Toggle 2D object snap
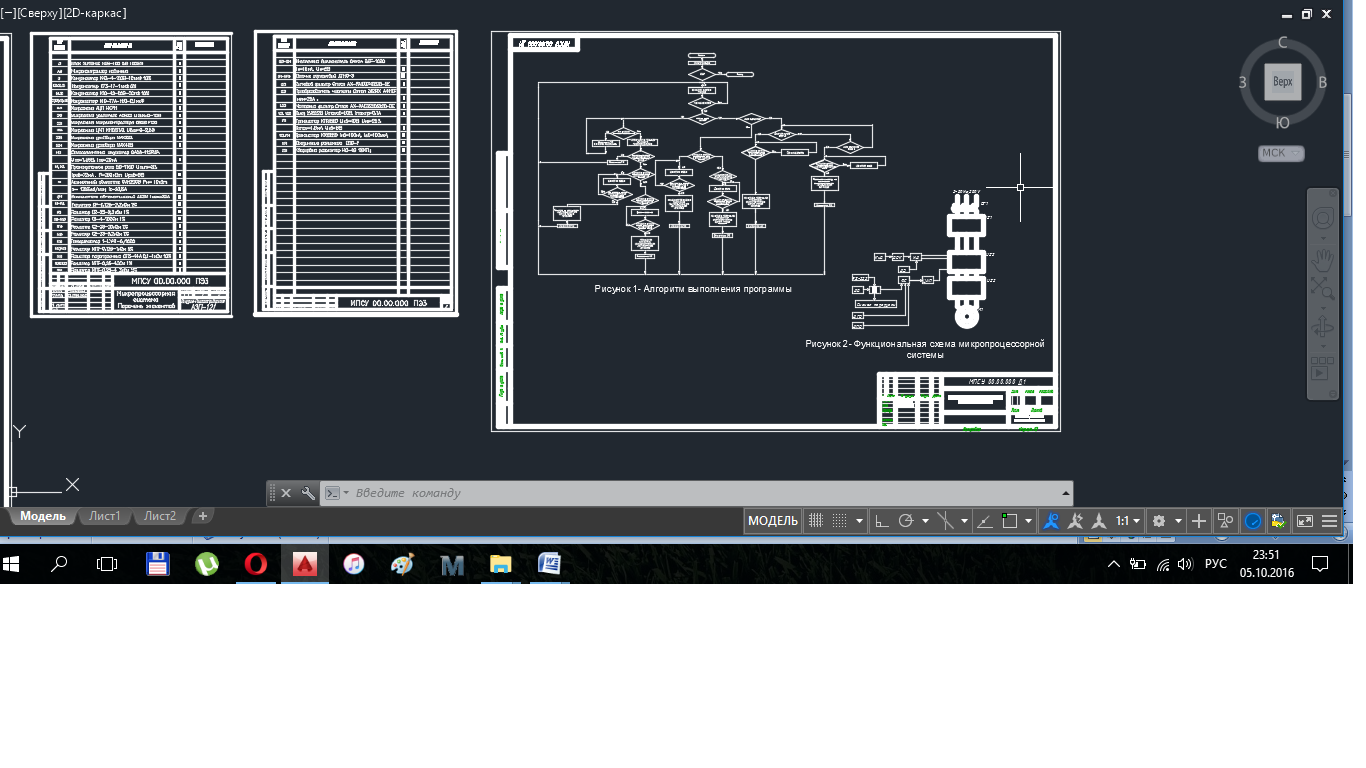The width and height of the screenshot is (1366, 768). pos(1010,521)
